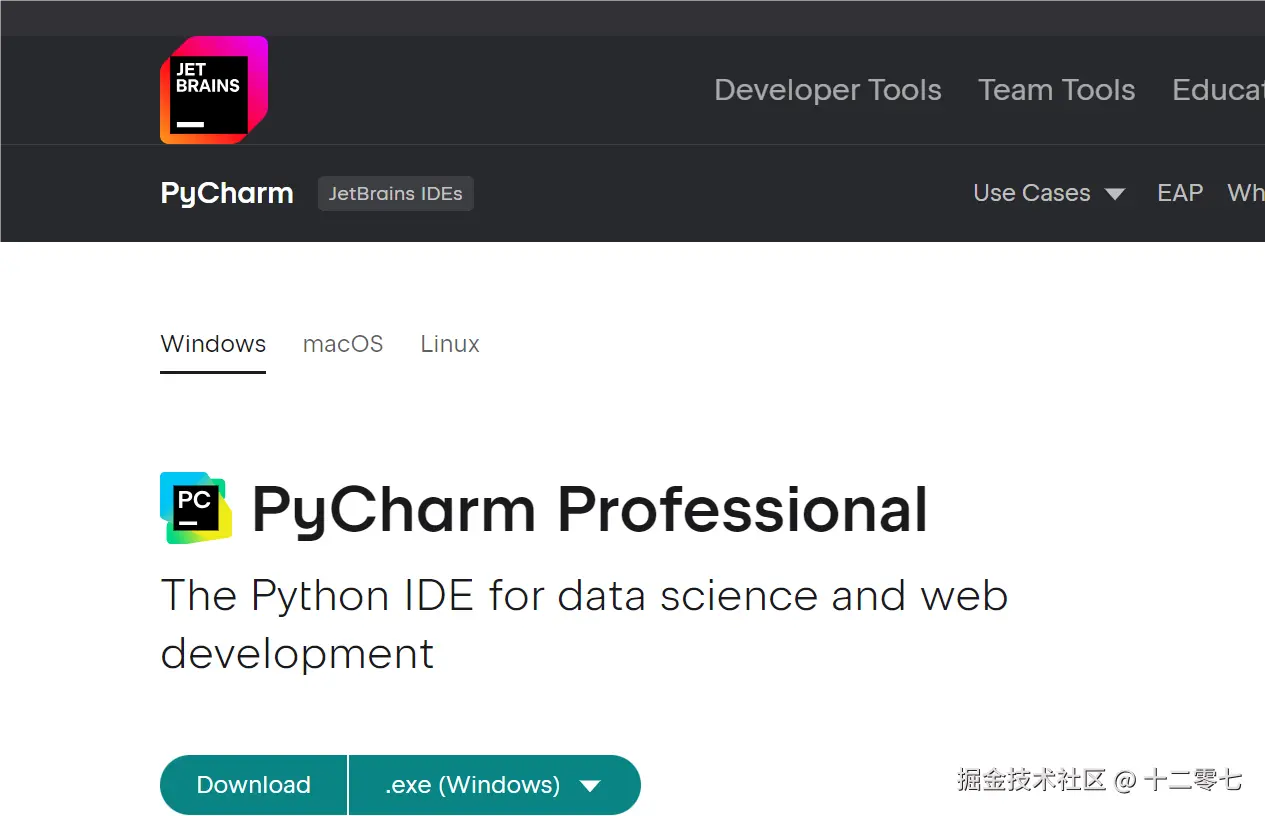Click the cut-off "Wh" navigation item
The height and width of the screenshot is (816, 1265).
pyautogui.click(x=1245, y=193)
